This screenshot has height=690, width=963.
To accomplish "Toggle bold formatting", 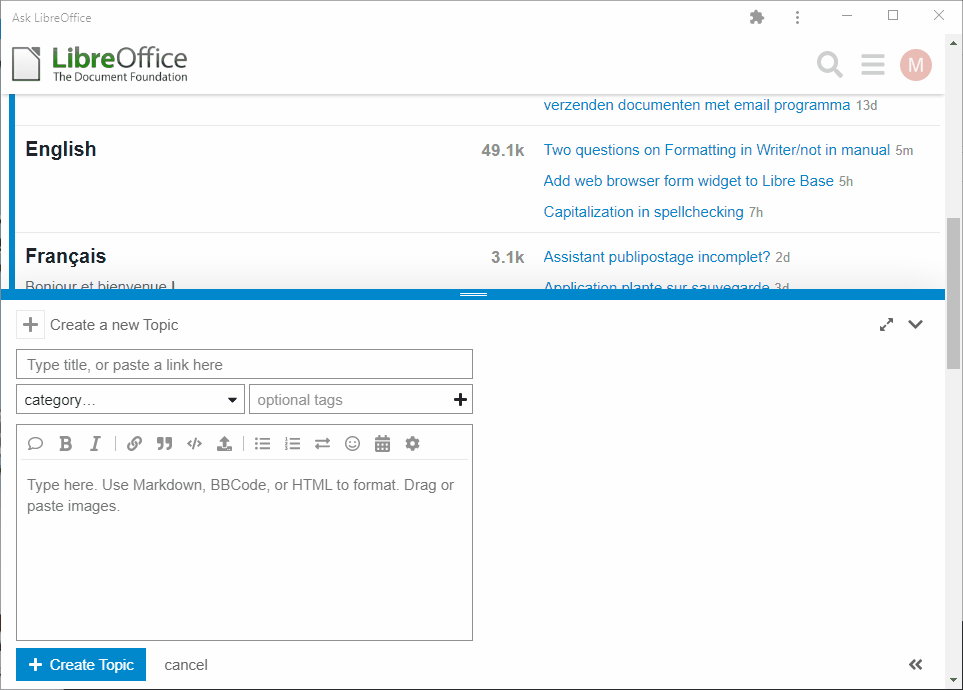I will point(66,444).
